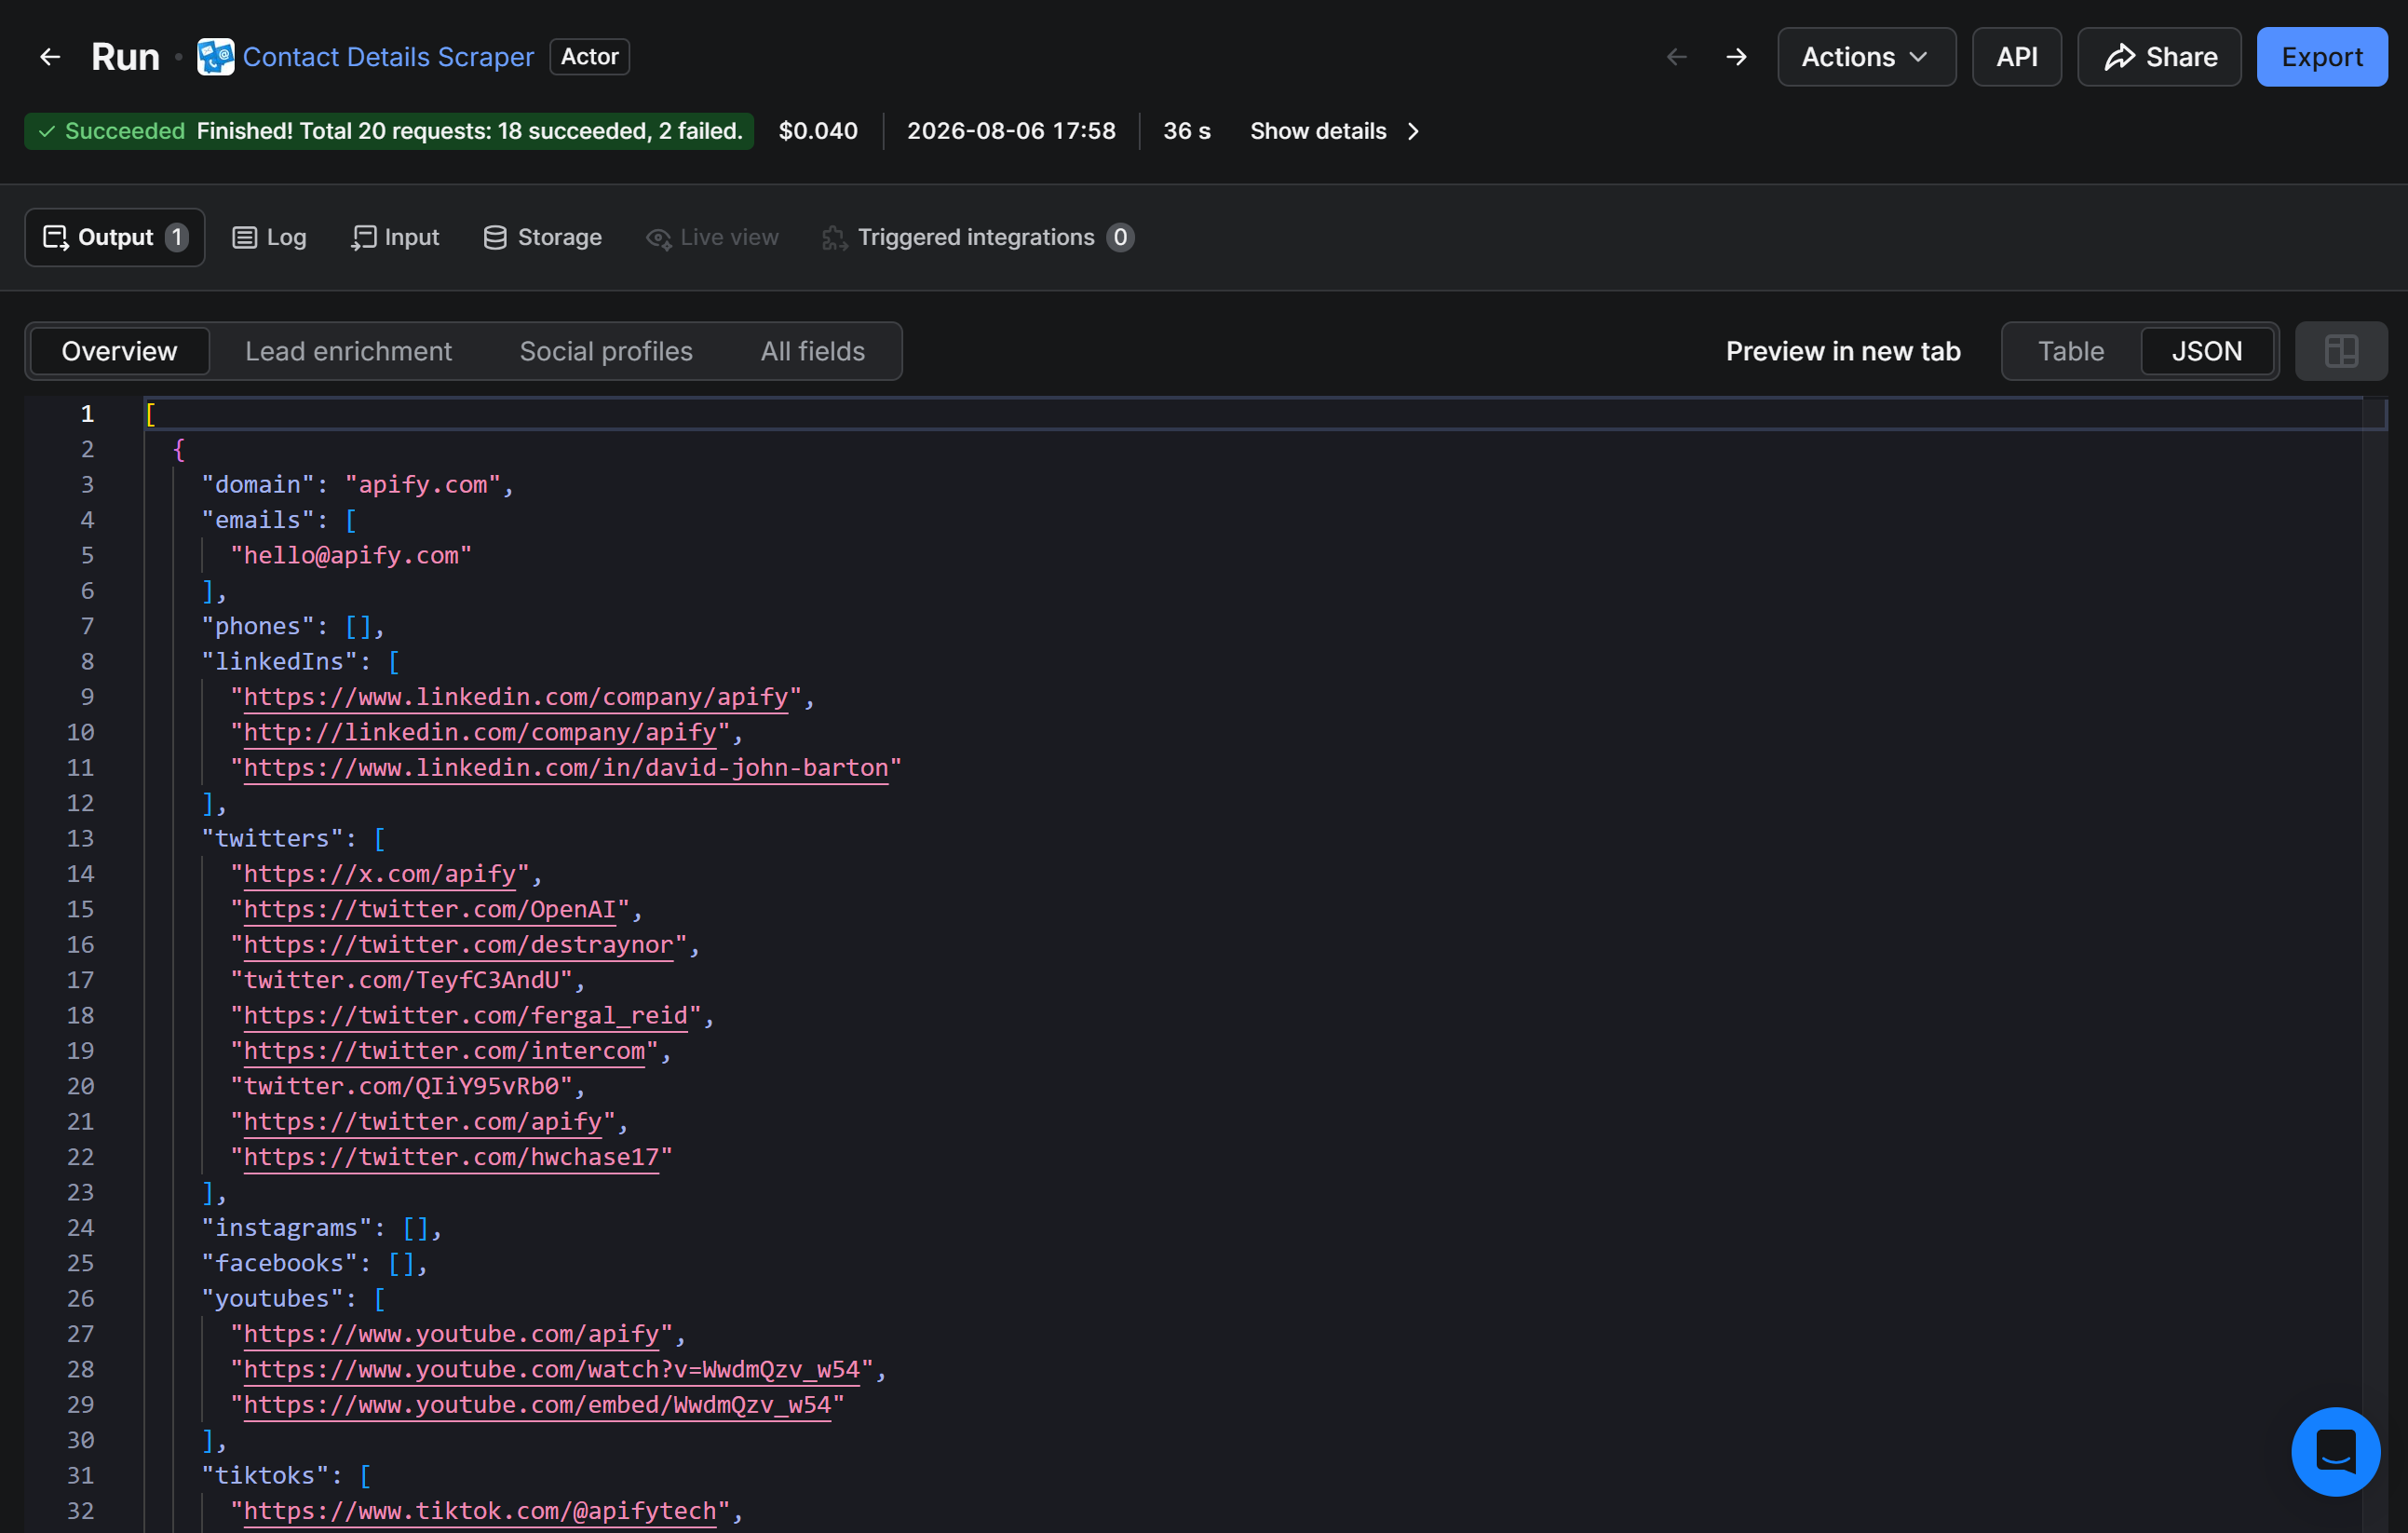Click the Contact Details Scraper actor logo
This screenshot has height=1533, width=2408.
coord(215,57)
